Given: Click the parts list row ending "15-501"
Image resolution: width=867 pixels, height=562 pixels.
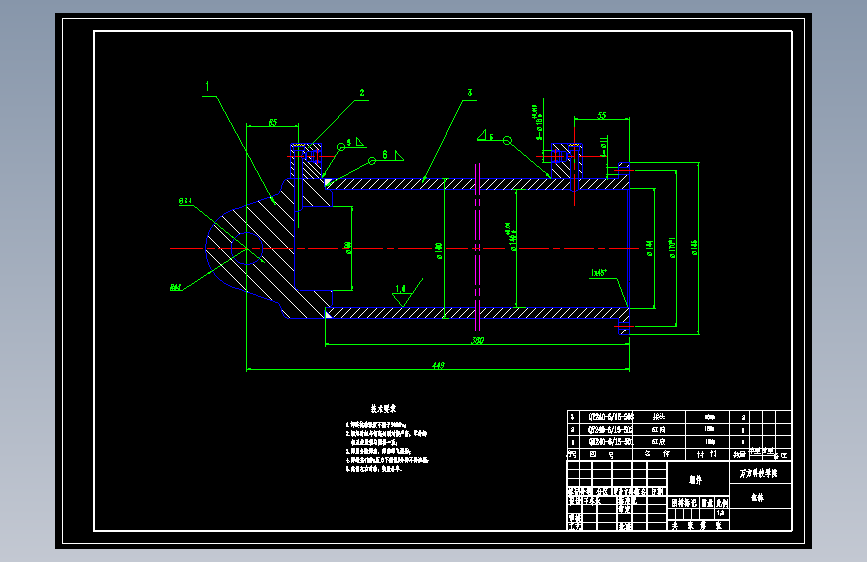Looking at the screenshot, I should 679,442.
